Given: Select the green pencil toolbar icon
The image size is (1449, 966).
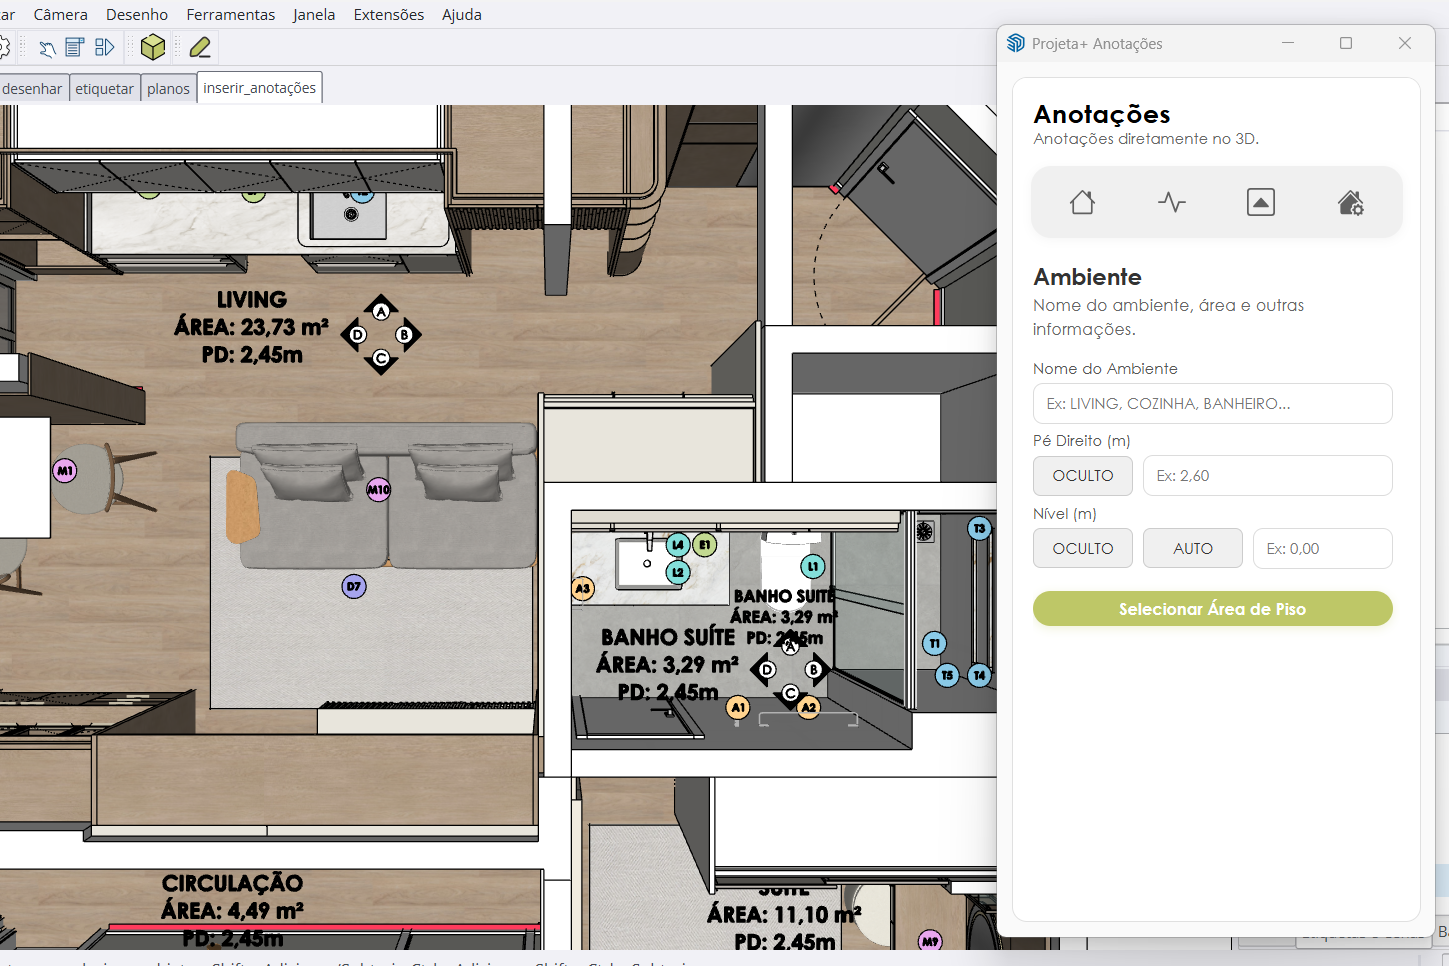Looking at the screenshot, I should (200, 47).
